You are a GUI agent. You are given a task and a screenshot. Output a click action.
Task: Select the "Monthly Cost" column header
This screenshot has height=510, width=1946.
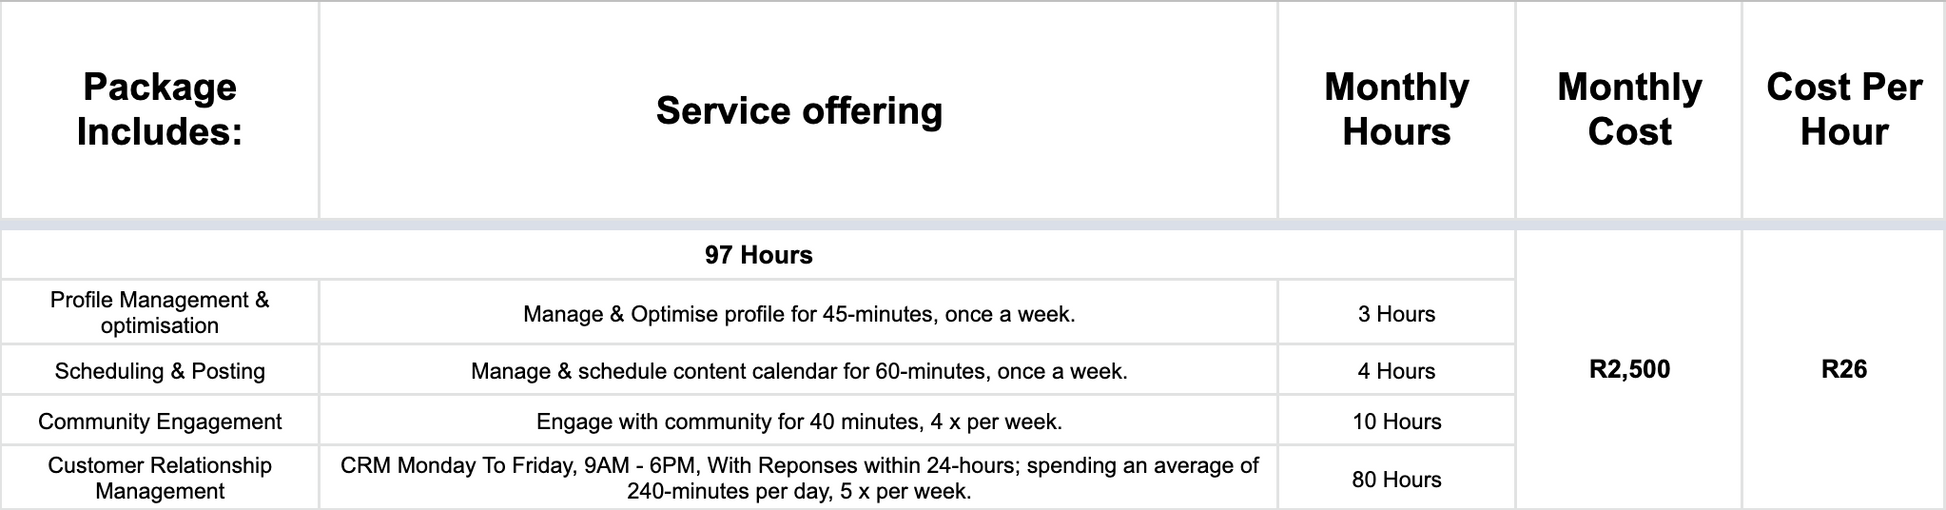tap(1629, 110)
